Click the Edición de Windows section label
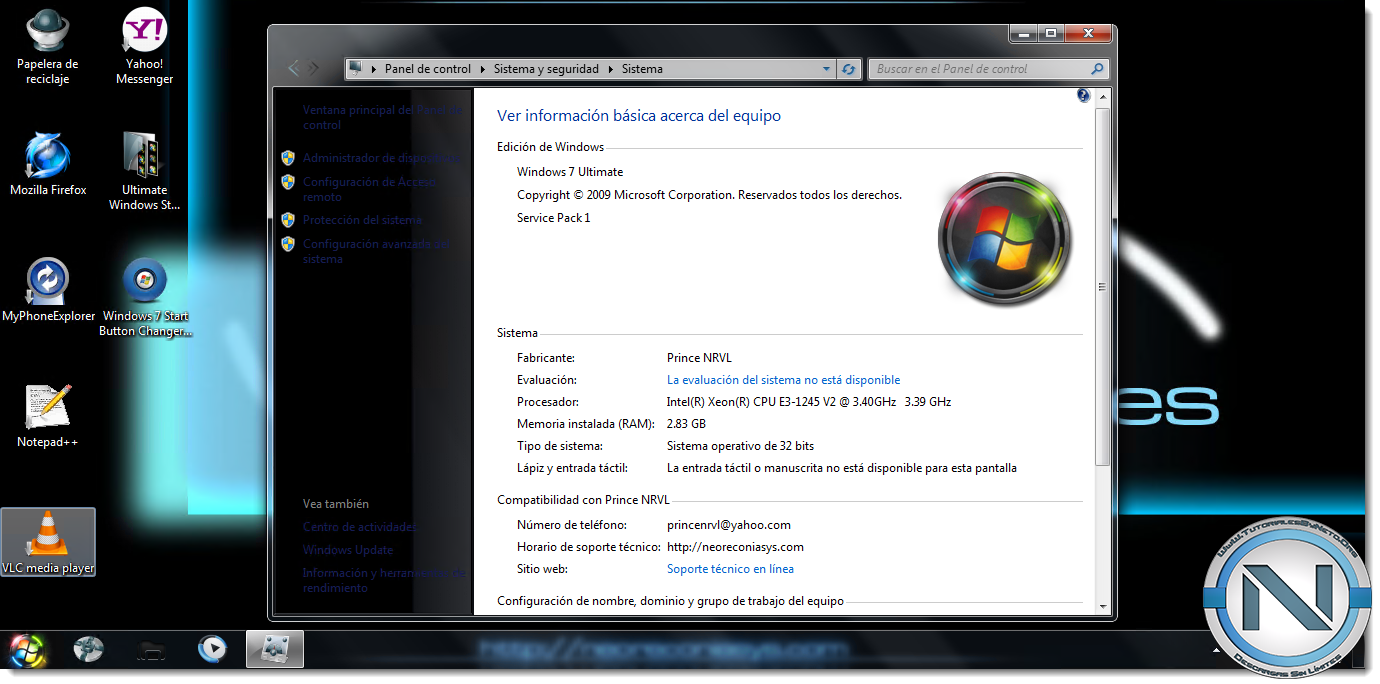The image size is (1380, 684). pyautogui.click(x=550, y=147)
